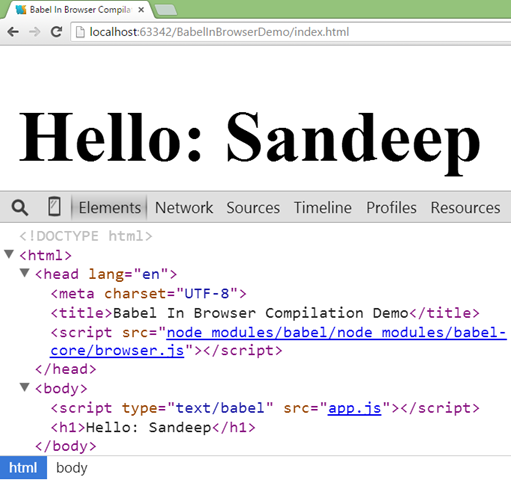Click the type="text/babel" attribute value
Viewport: 511px width, 480px height.
pos(220,408)
